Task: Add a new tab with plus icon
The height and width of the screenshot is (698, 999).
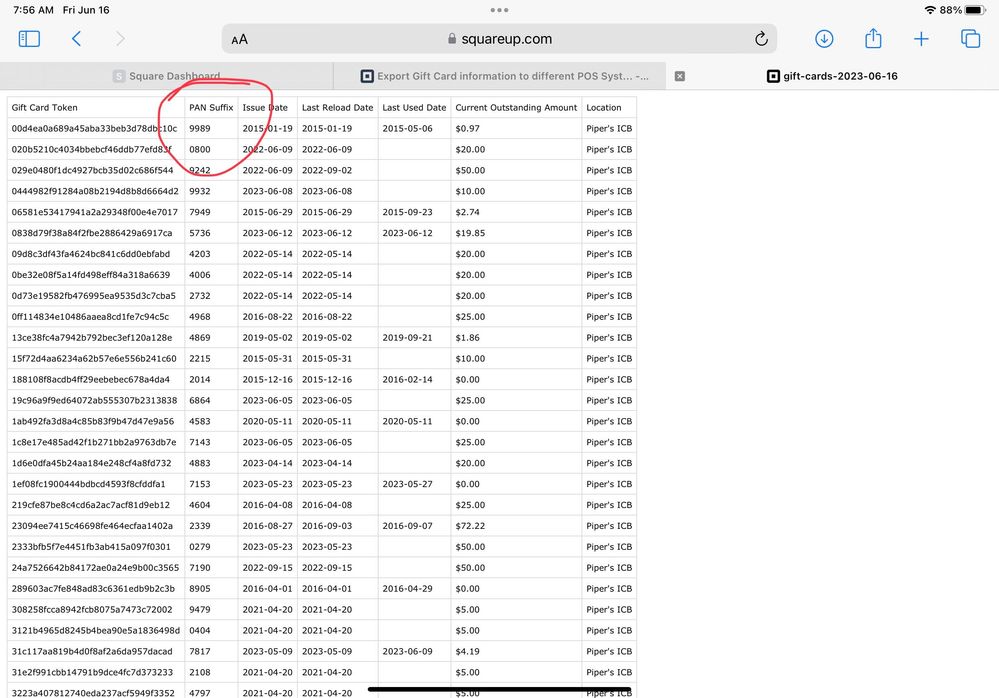Action: pos(921,39)
